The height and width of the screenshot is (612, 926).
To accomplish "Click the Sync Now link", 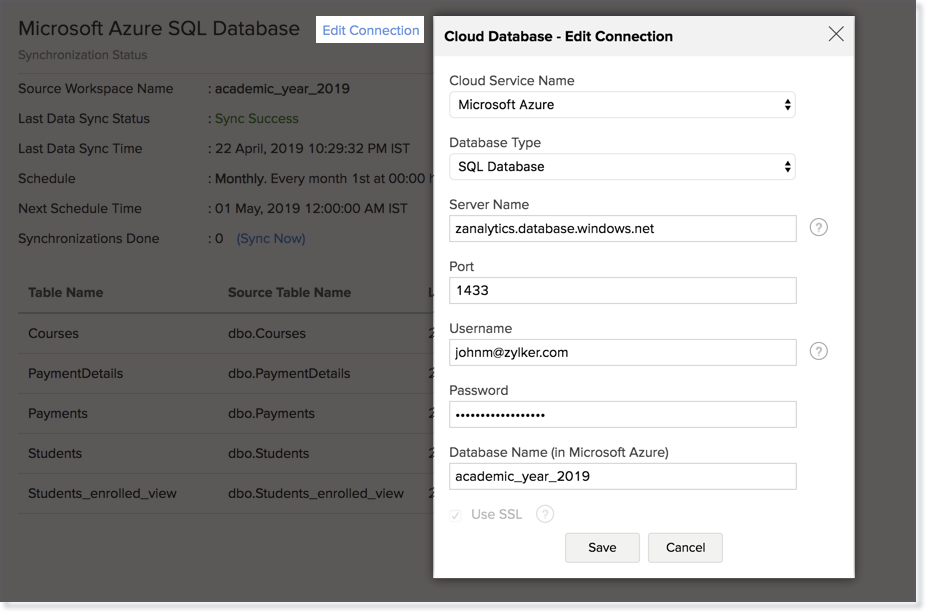I will click(271, 238).
